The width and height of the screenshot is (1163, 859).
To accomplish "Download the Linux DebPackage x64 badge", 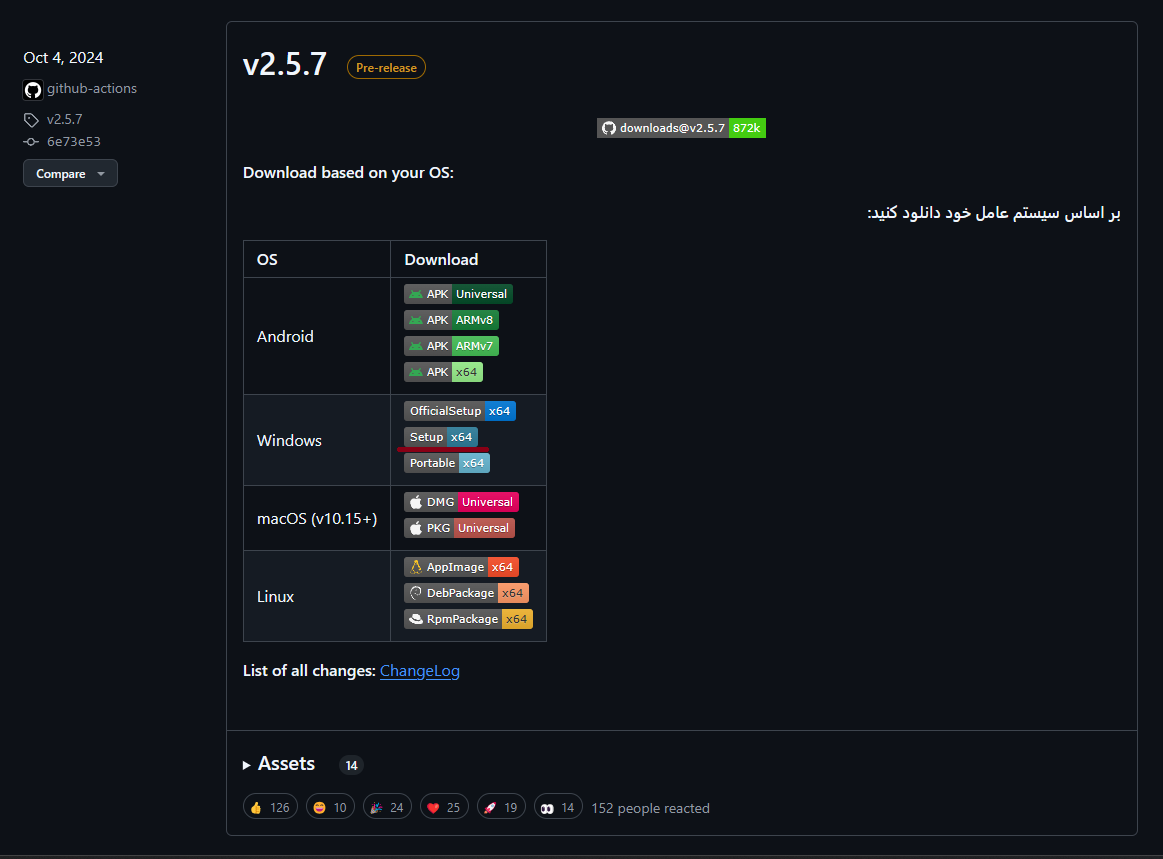I will click(466, 593).
